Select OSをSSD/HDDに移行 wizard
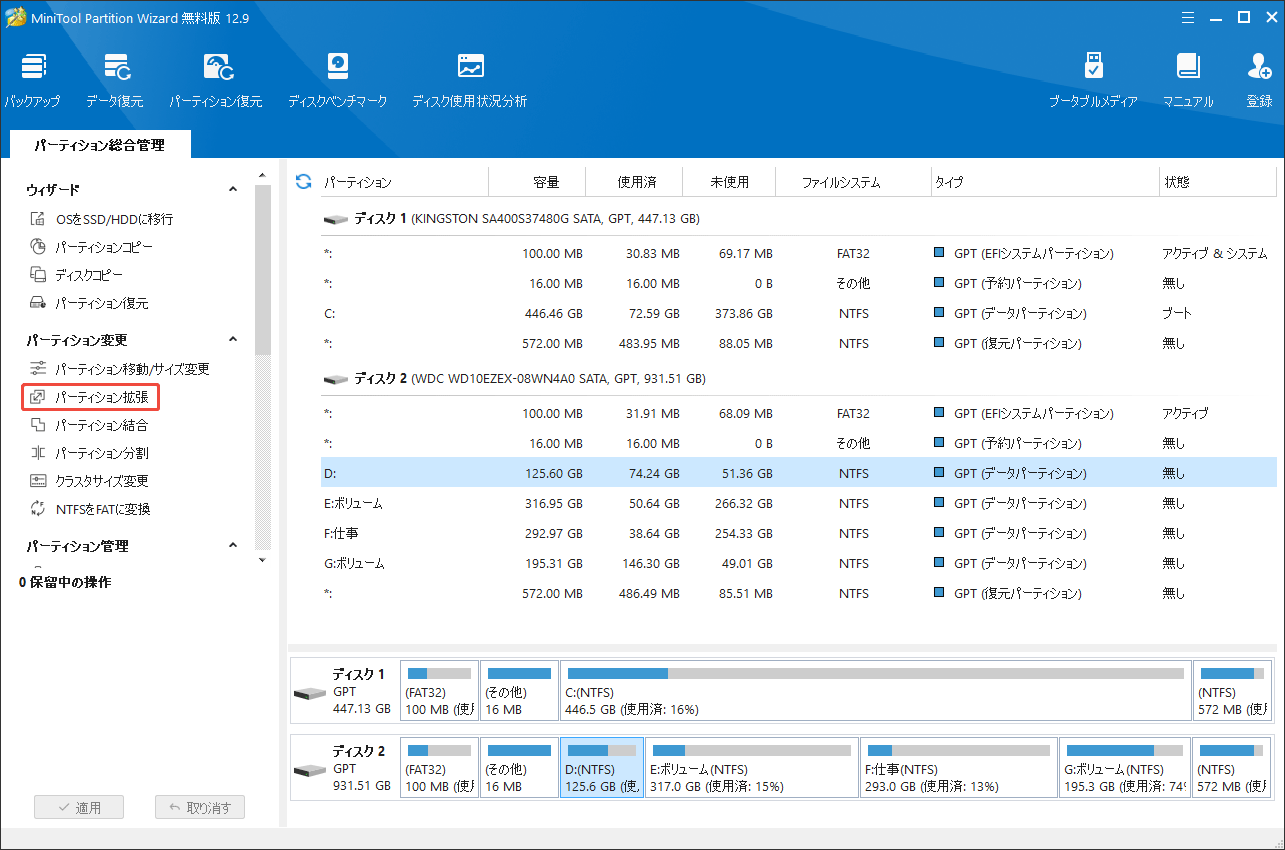 (101, 219)
